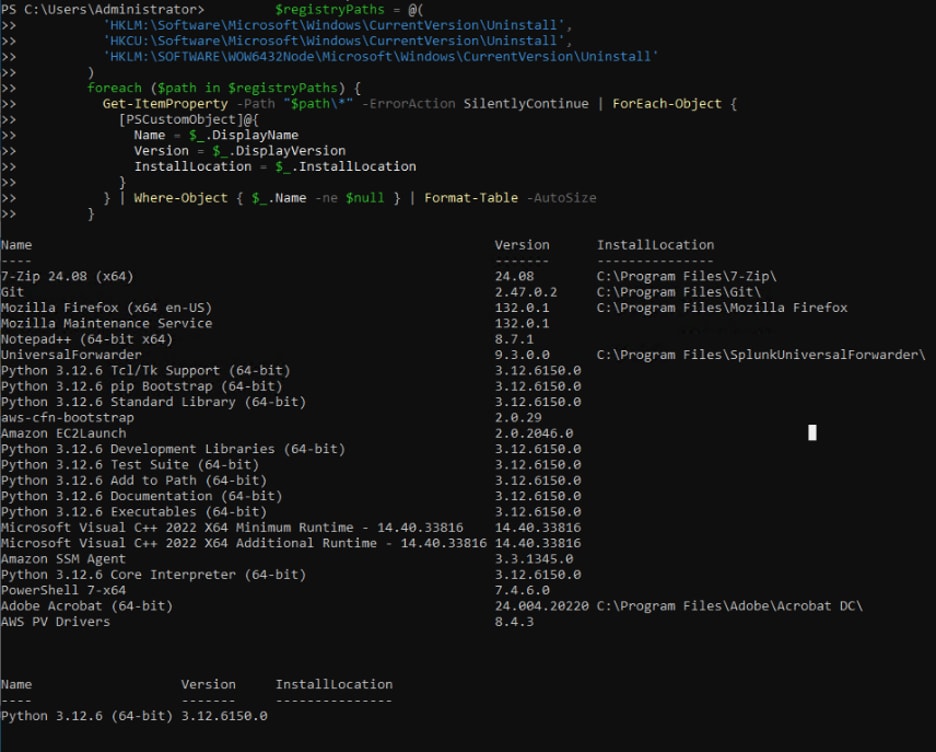Click the AWS PV Drivers entry
Screen dimensions: 936x752
pos(56,621)
